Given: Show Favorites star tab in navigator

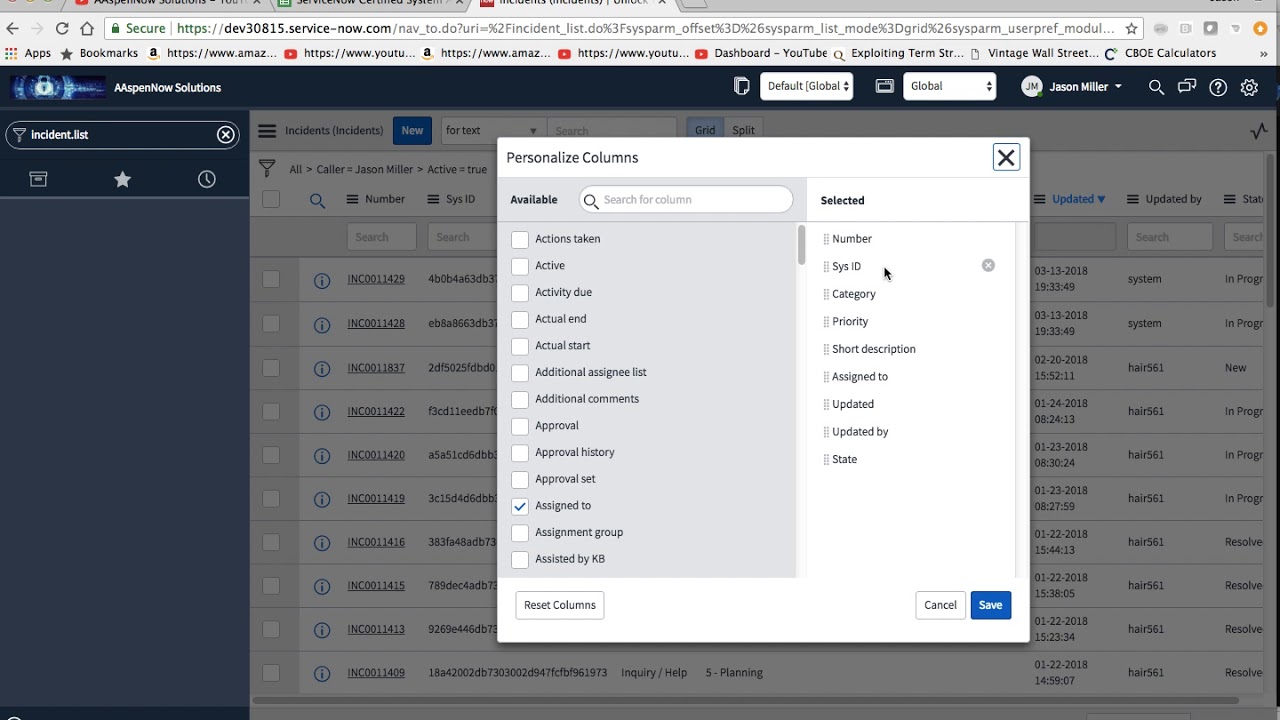Looking at the screenshot, I should click(122, 179).
